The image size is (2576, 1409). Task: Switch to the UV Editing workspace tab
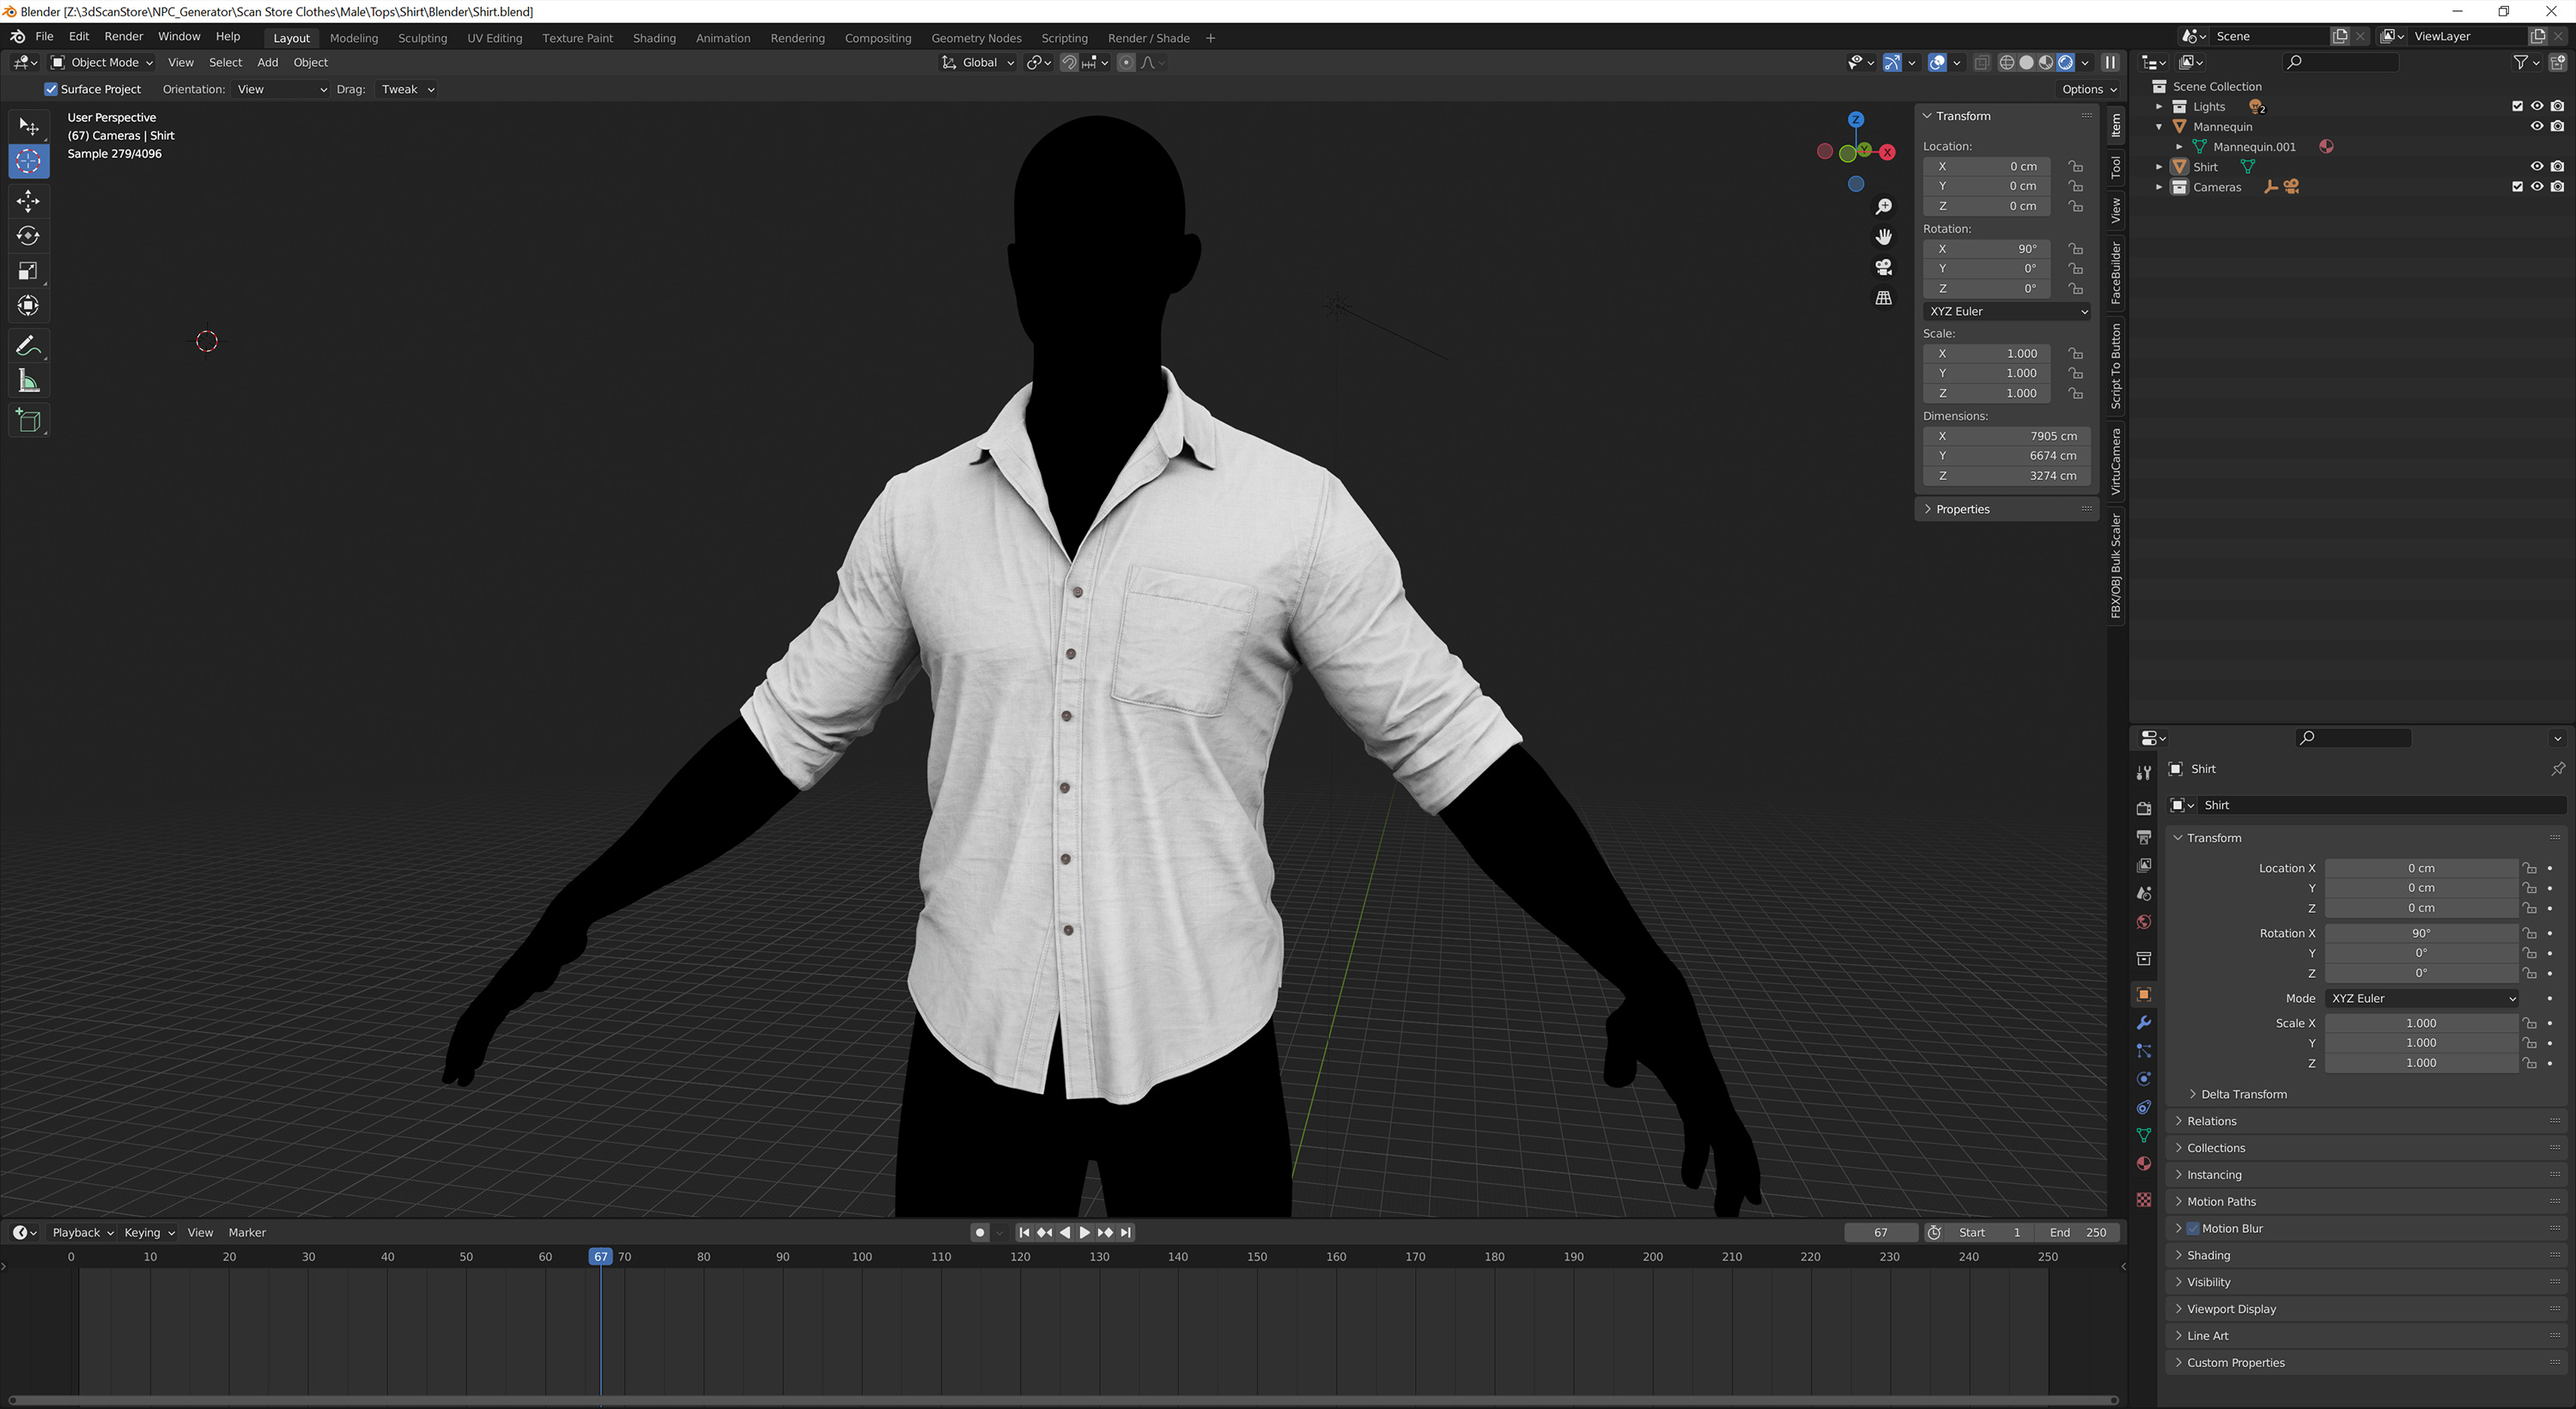pyautogui.click(x=495, y=38)
